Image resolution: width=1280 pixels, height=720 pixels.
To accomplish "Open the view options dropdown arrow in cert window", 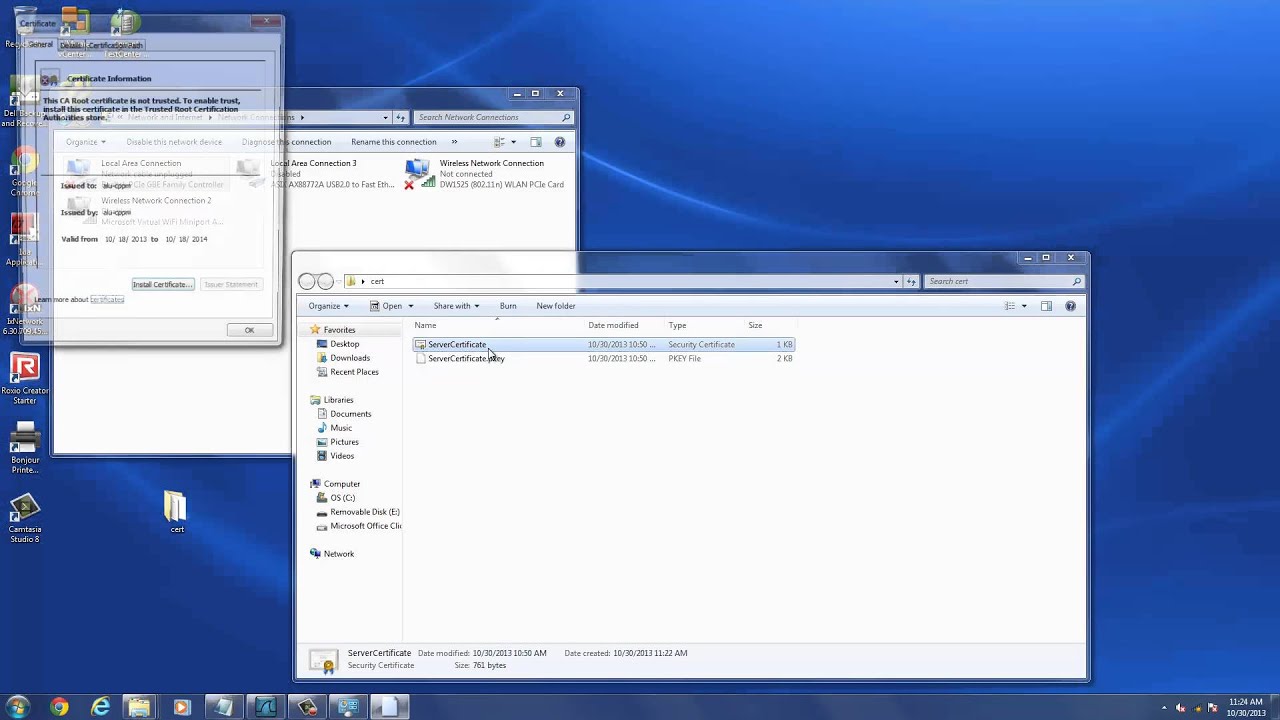I will (1024, 306).
